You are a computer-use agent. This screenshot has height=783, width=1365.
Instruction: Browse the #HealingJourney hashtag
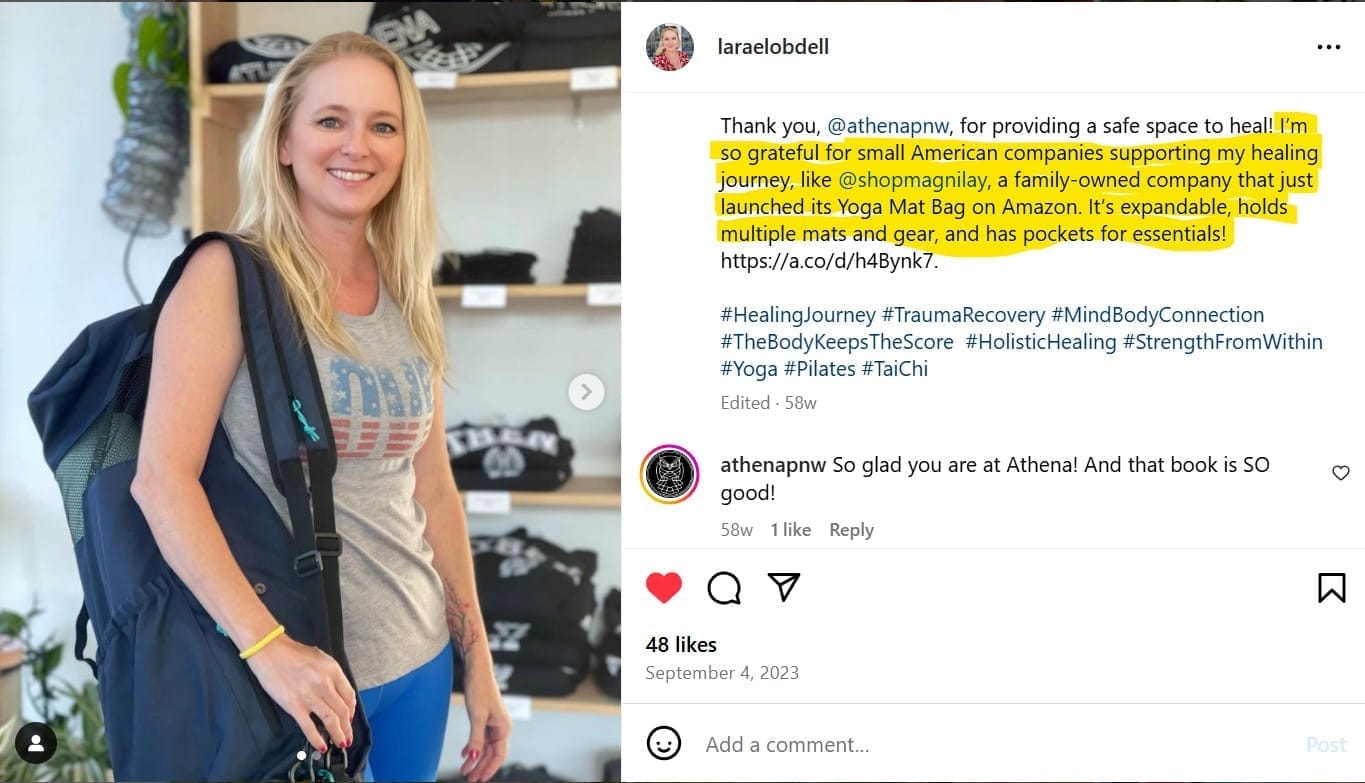point(798,315)
